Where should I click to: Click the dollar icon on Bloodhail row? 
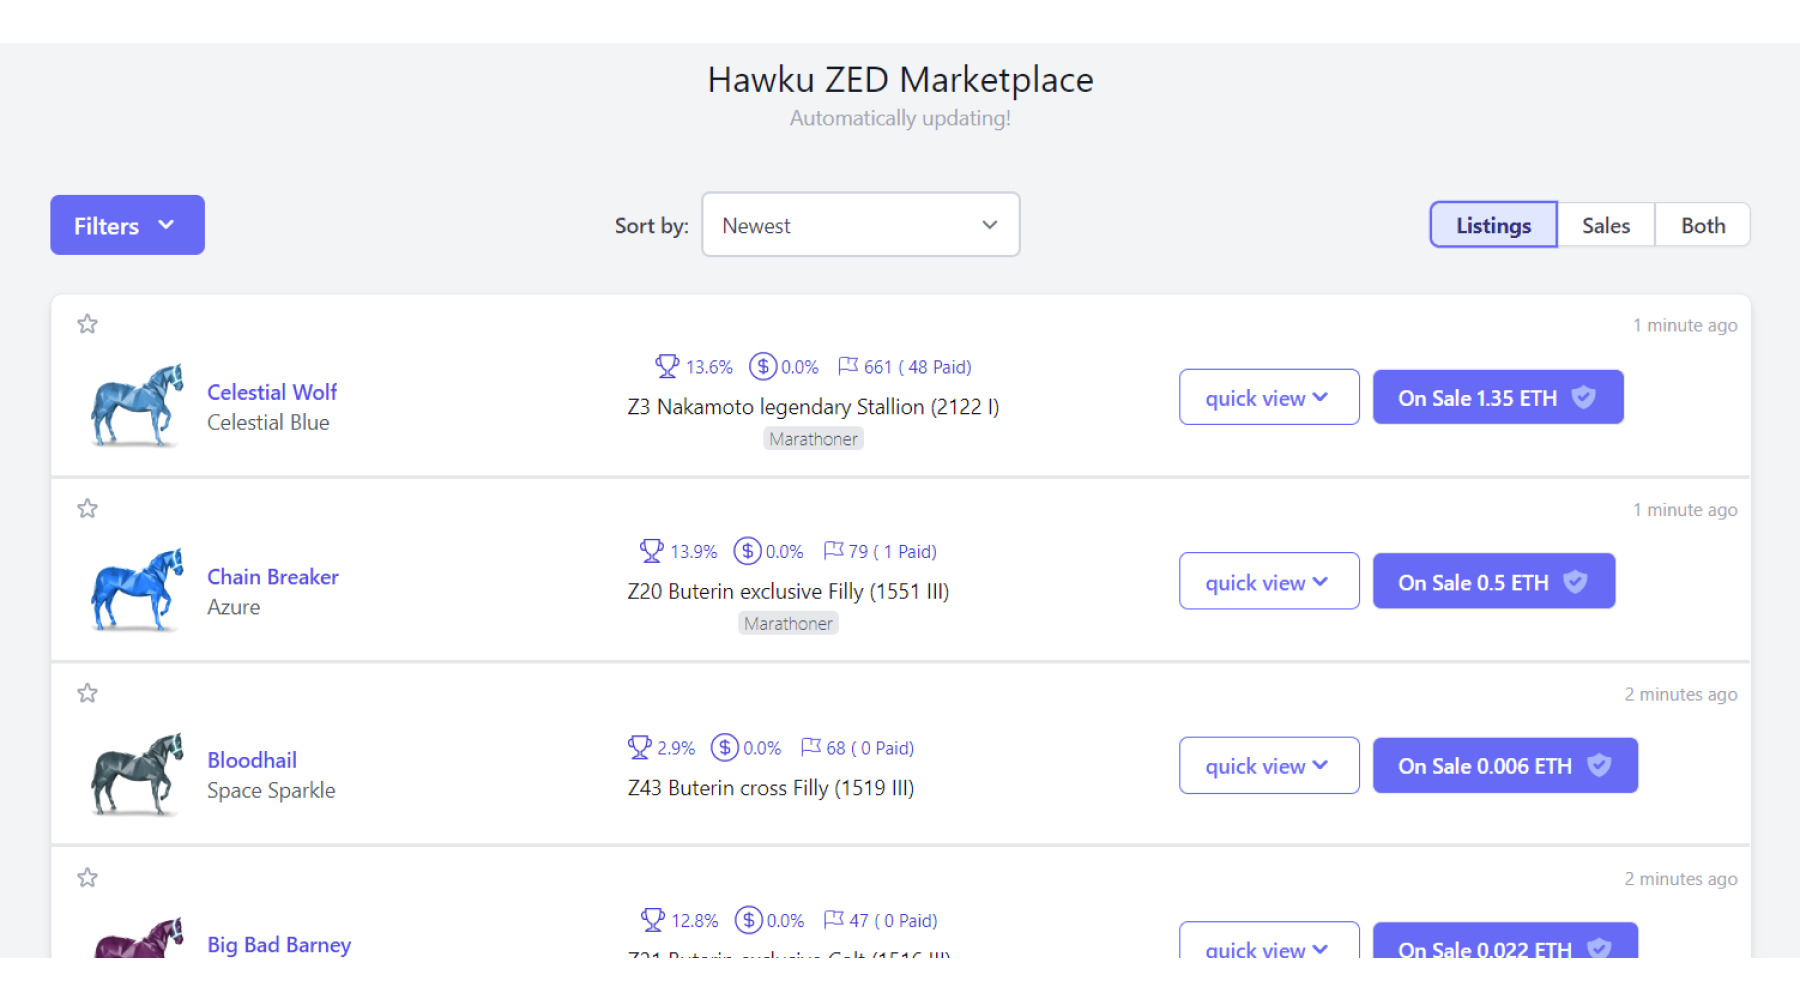click(724, 748)
